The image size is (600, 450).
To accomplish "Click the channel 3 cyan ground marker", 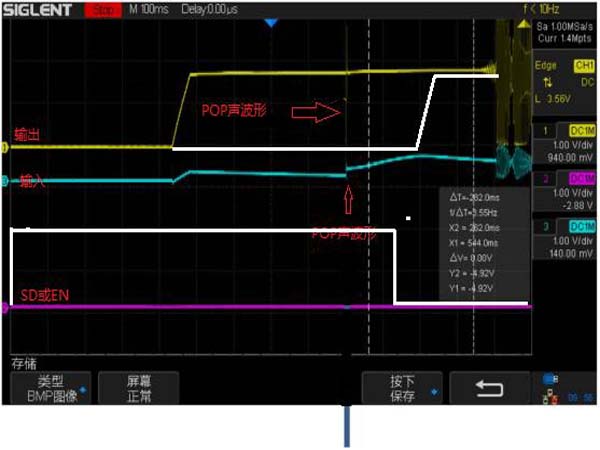I will pyautogui.click(x=5, y=181).
